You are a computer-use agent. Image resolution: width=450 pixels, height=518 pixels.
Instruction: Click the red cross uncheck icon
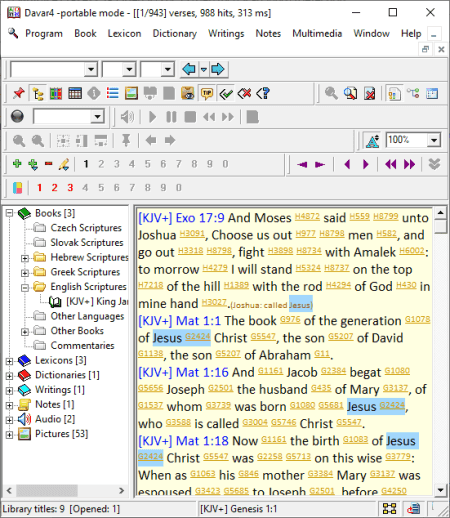245,93
